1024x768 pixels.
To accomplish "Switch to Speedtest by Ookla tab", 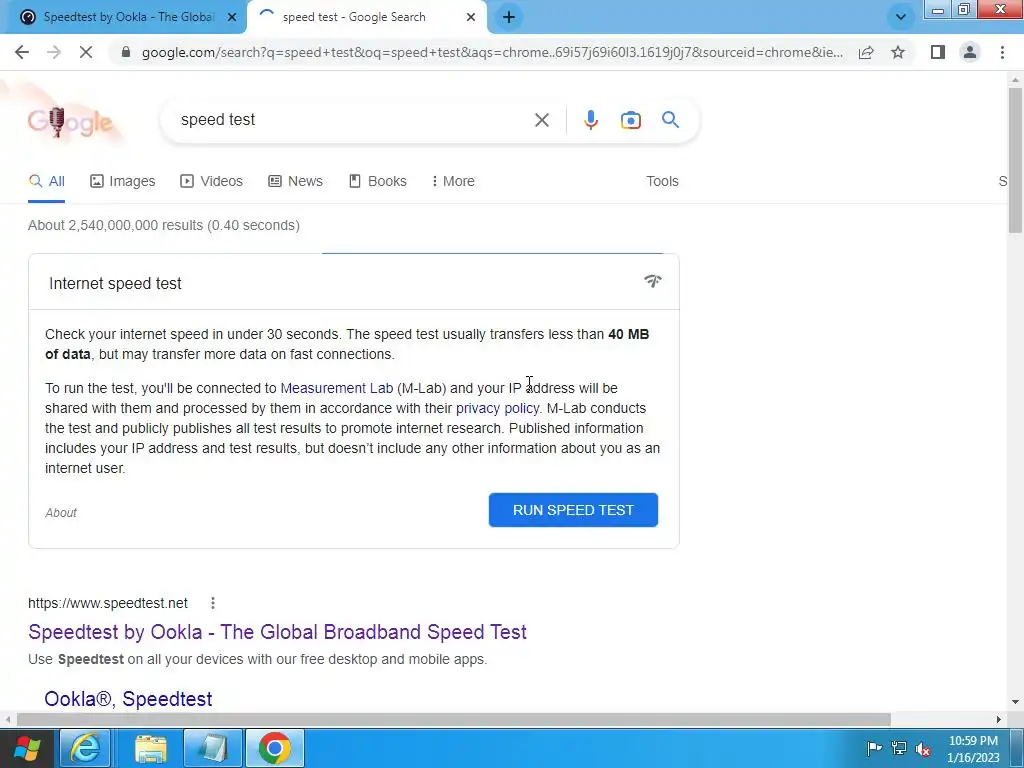I will pos(123,17).
